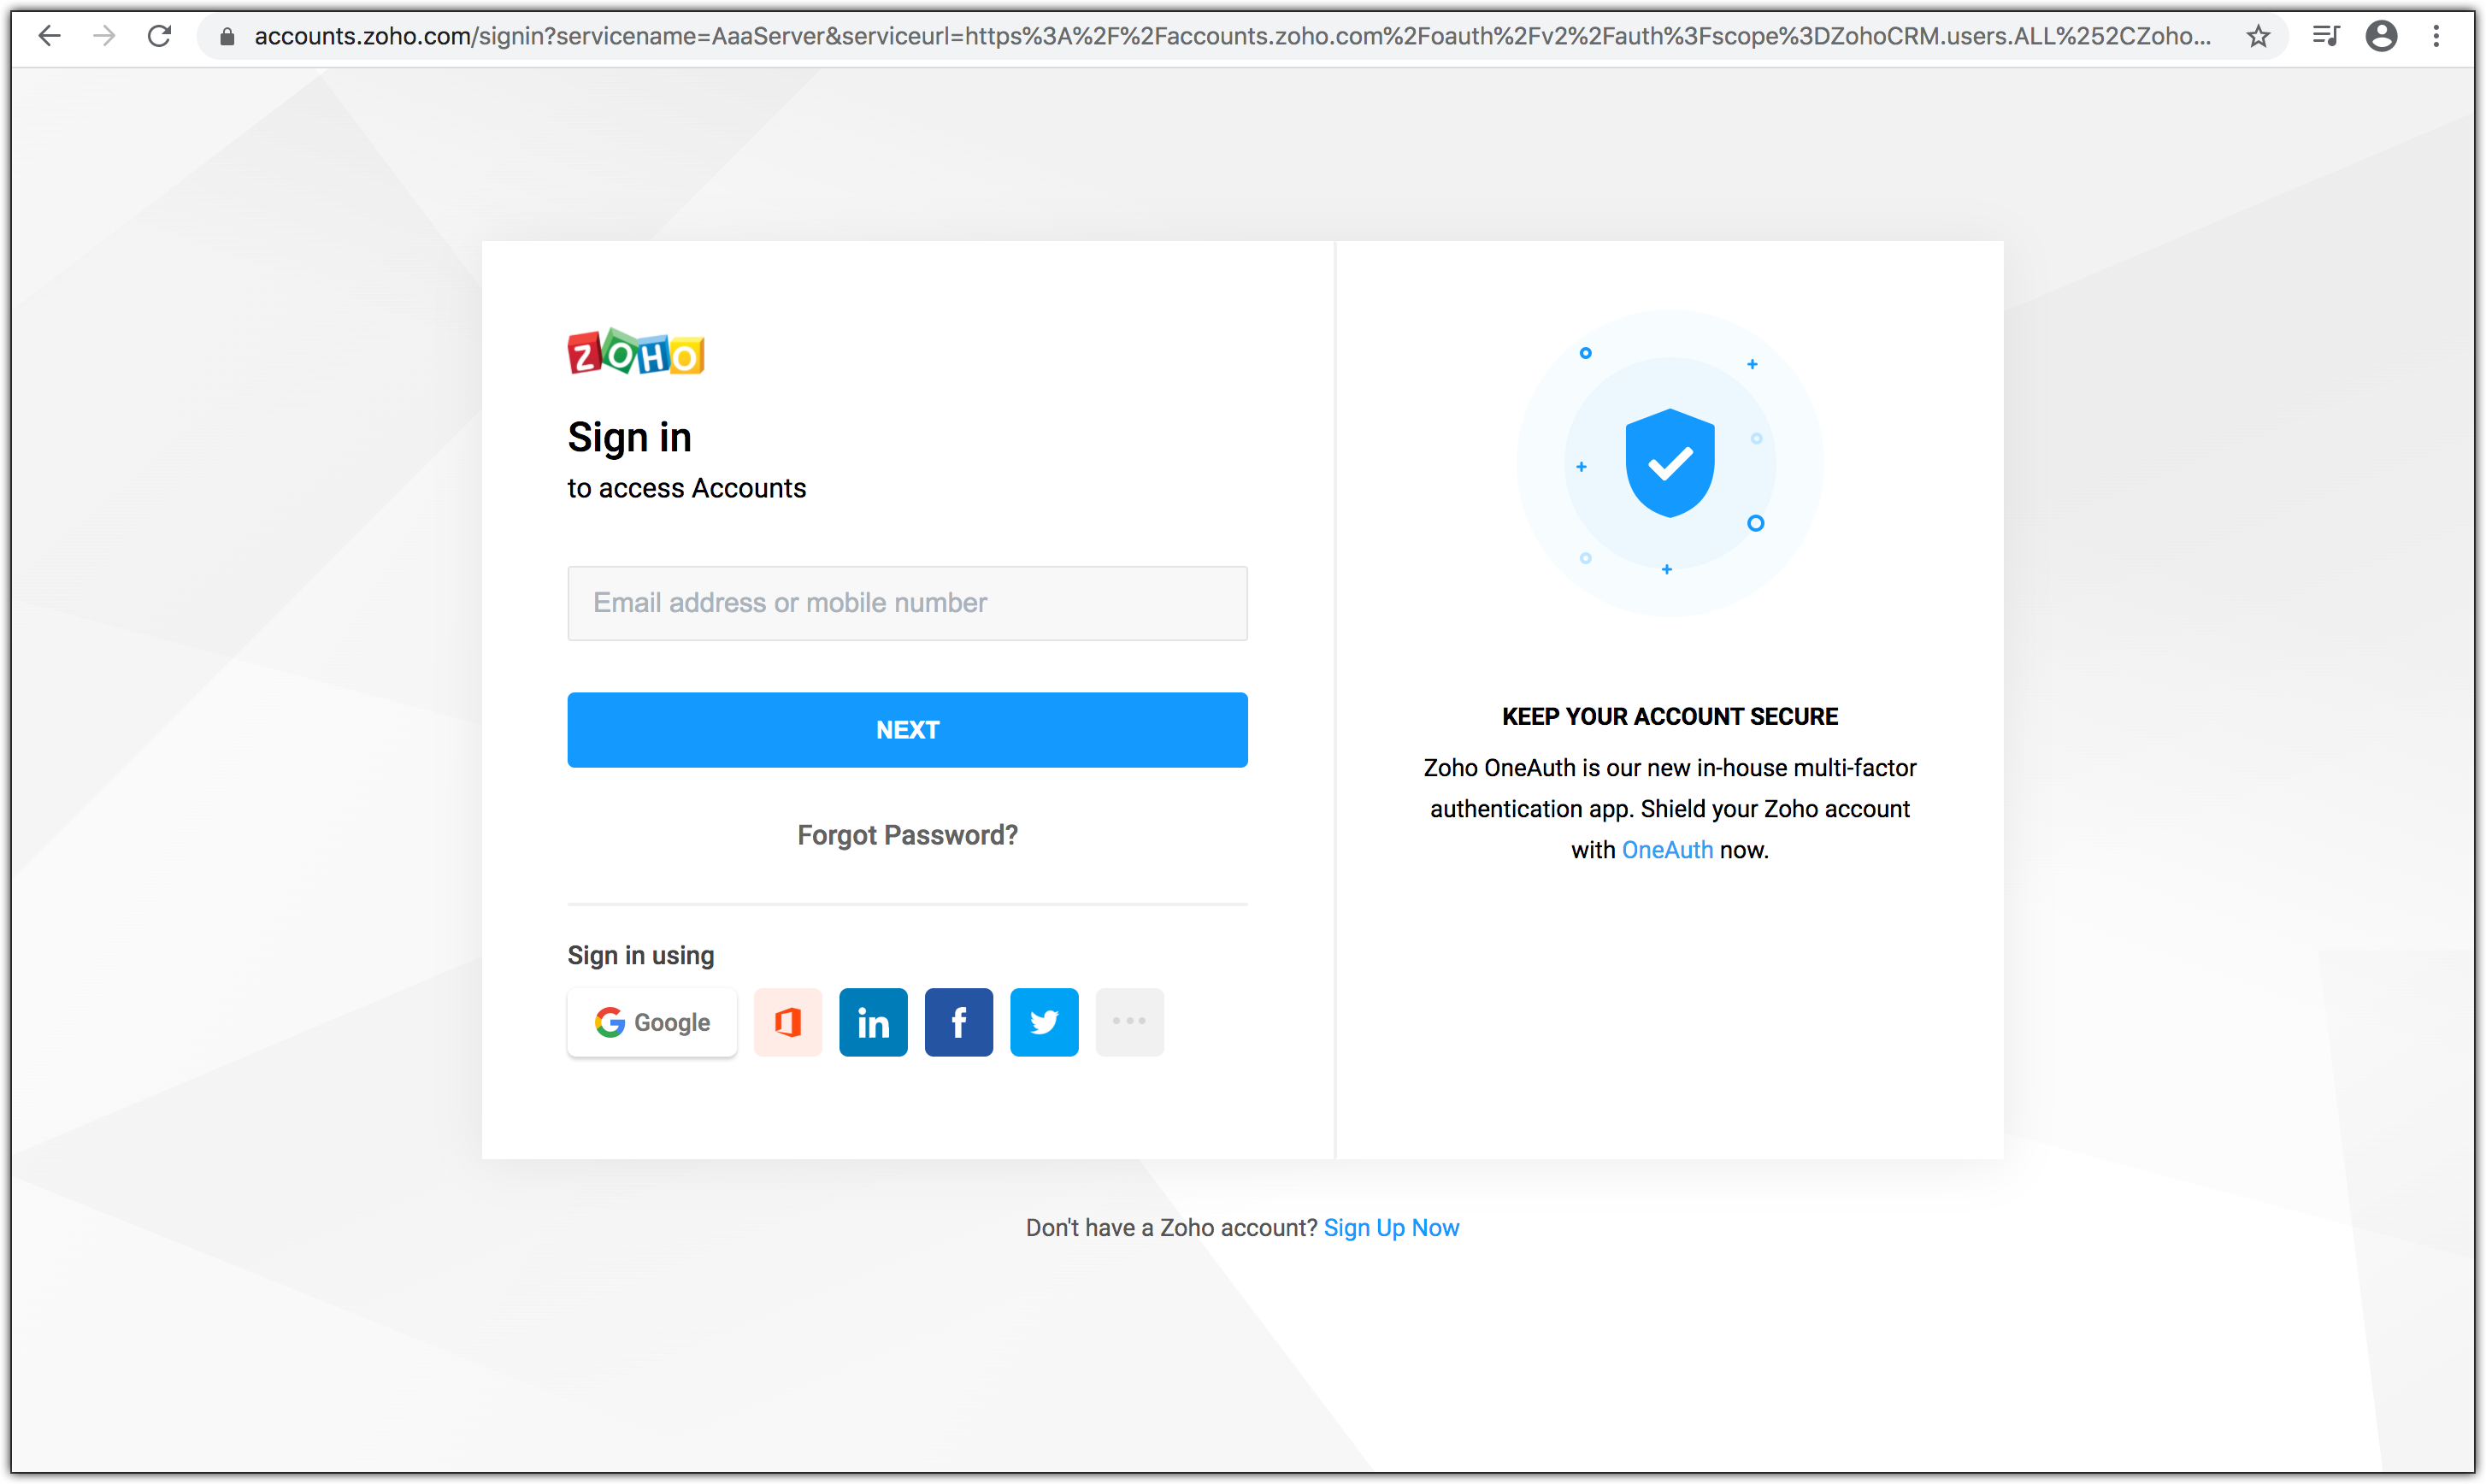Navigate forward with the forward arrow

(x=105, y=37)
